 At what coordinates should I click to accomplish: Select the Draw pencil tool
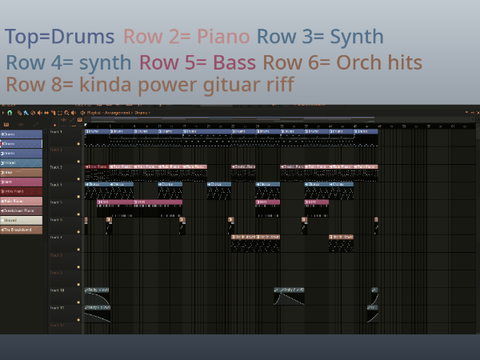[x=20, y=113]
